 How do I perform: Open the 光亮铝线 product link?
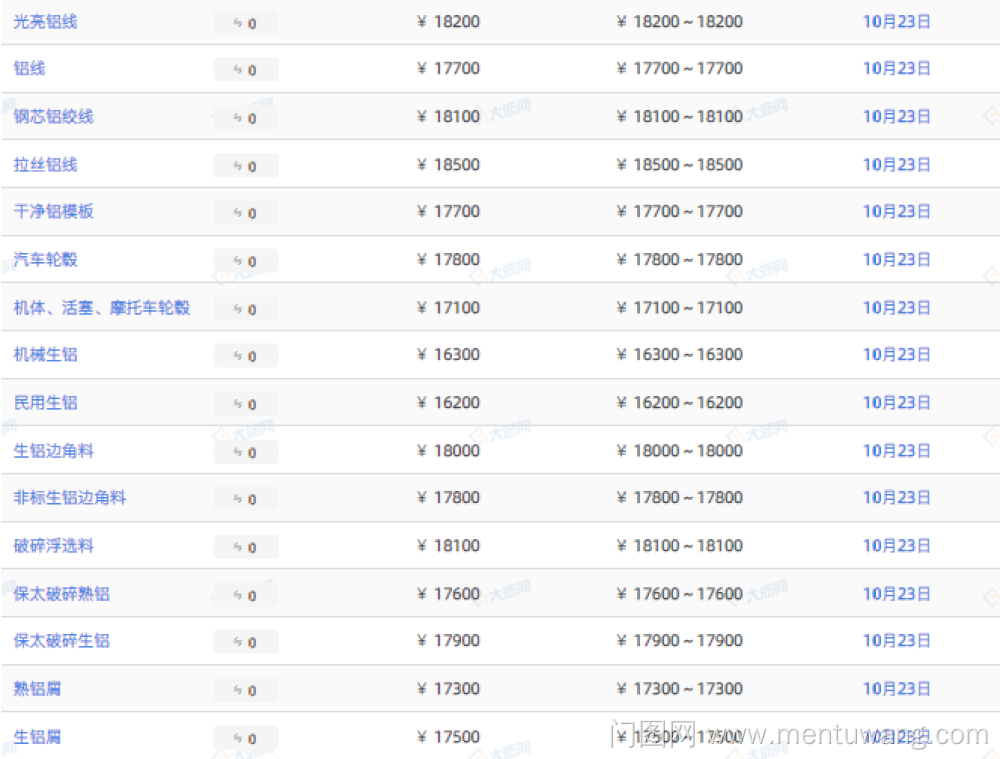[x=45, y=21]
